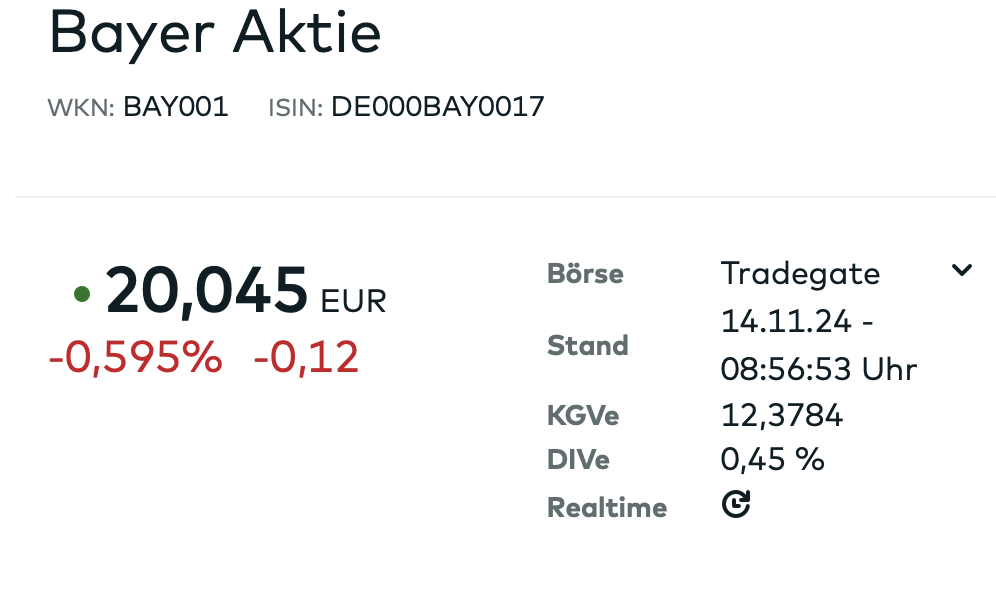Click the Börse label

pyautogui.click(x=585, y=273)
